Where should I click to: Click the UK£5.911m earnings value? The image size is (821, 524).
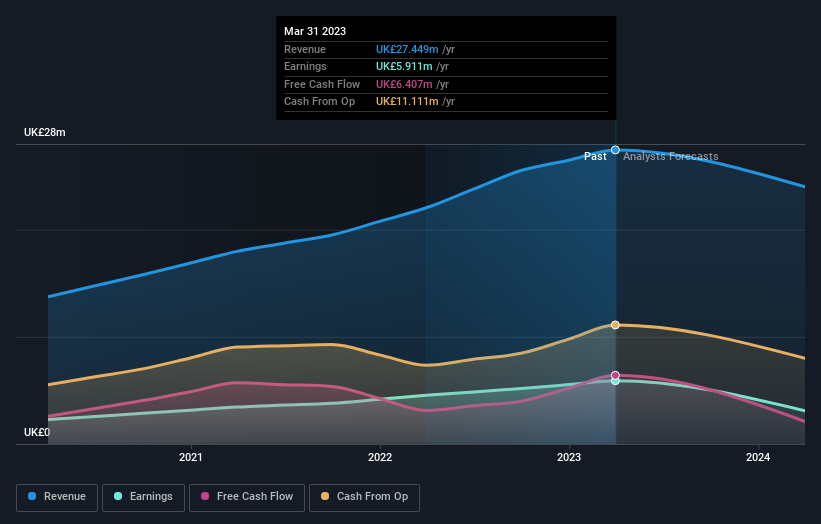click(x=404, y=66)
